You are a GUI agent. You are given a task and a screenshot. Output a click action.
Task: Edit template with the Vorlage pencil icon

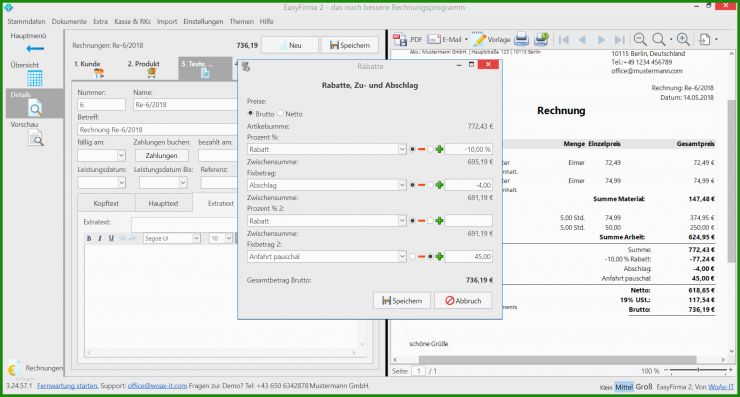pyautogui.click(x=478, y=39)
